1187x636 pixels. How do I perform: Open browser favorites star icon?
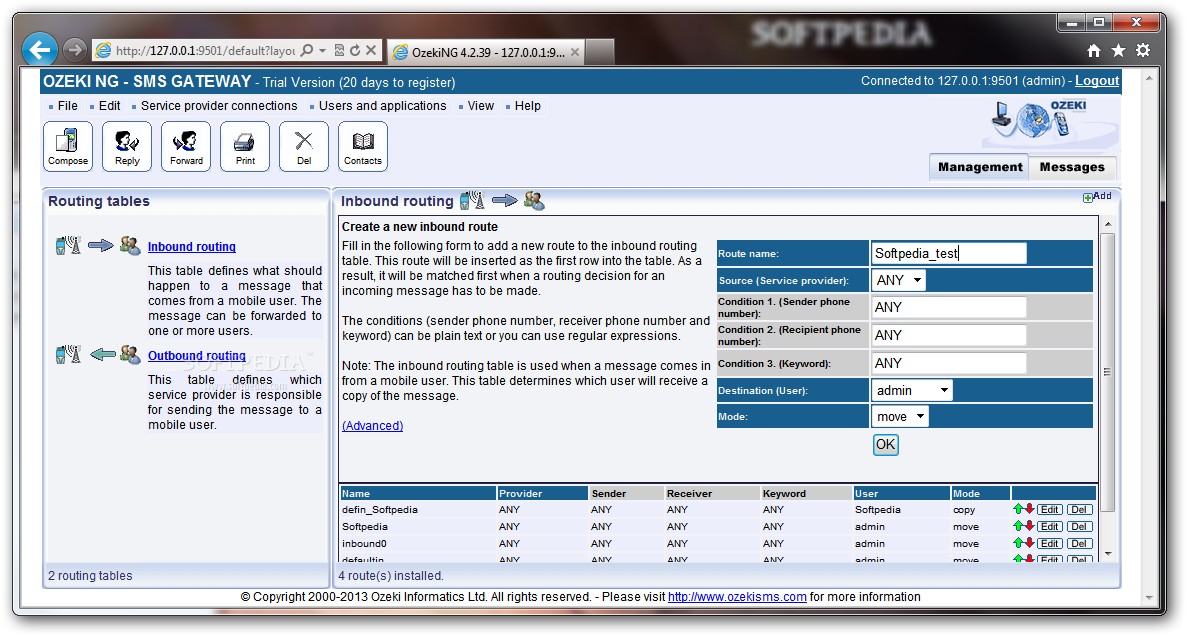point(1118,51)
